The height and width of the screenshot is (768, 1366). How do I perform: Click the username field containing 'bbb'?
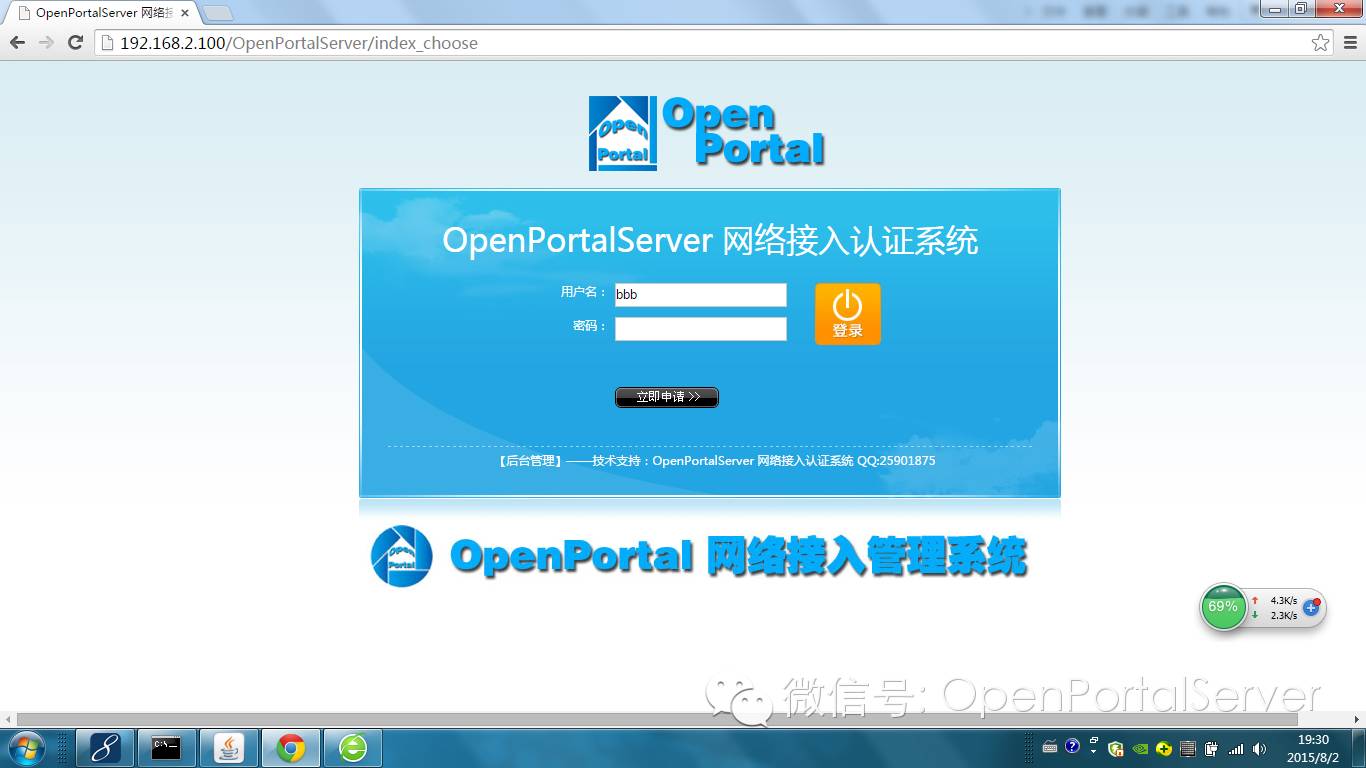(700, 294)
